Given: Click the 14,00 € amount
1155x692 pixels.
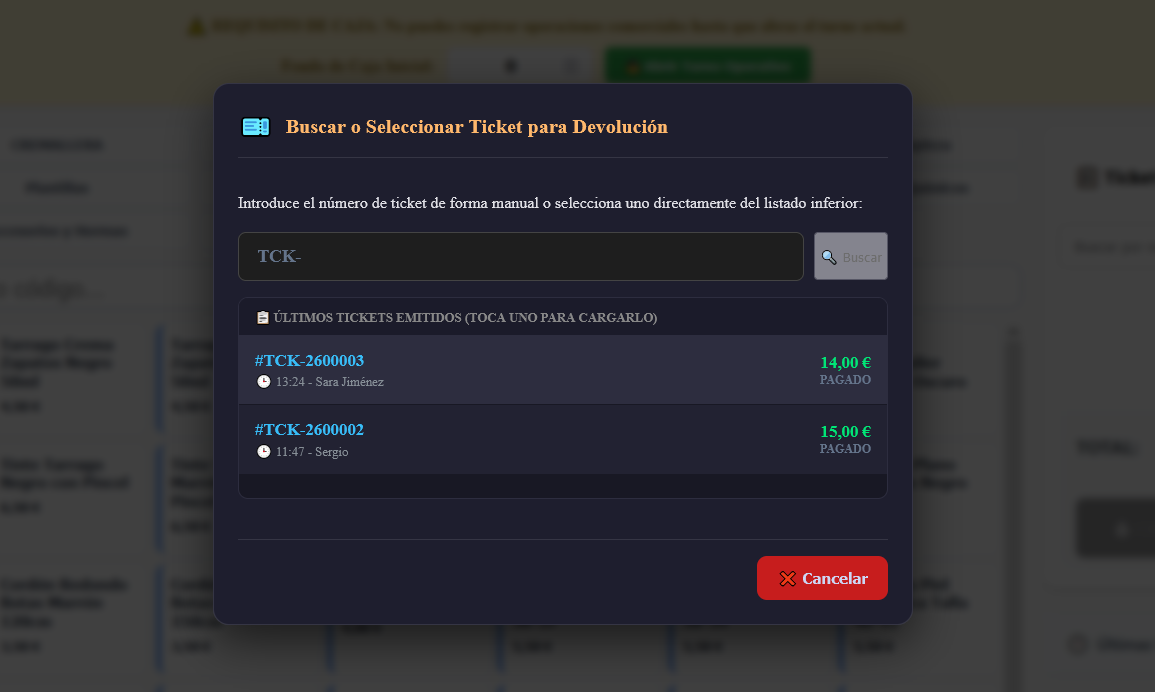Looking at the screenshot, I should [x=846, y=362].
